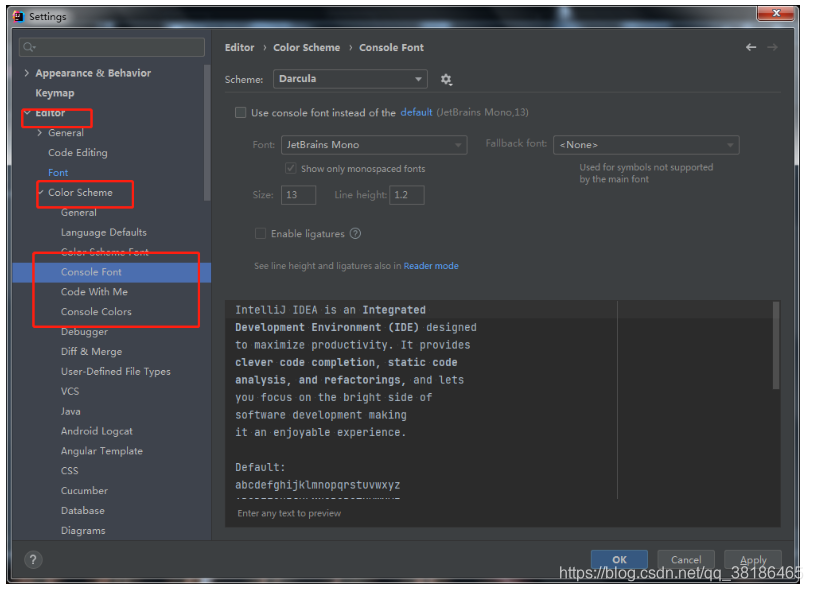Select Angular Template item
This screenshot has width=813, height=592.
pos(102,451)
